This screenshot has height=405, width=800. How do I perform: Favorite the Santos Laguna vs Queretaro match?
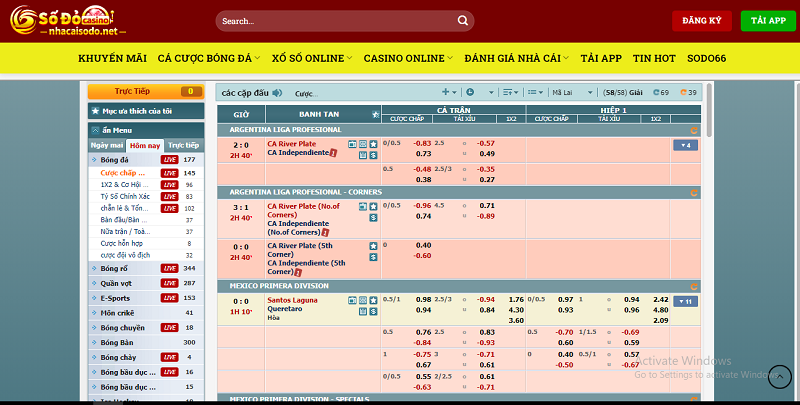[x=373, y=300]
